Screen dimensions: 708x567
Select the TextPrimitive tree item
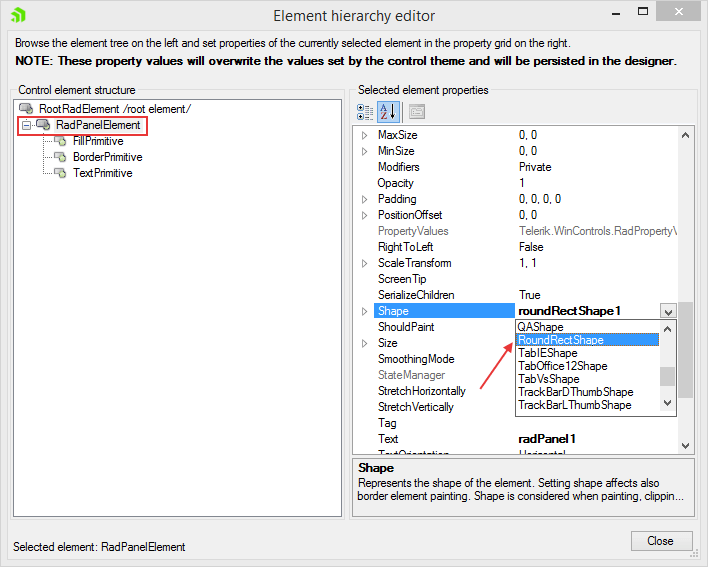coord(102,173)
